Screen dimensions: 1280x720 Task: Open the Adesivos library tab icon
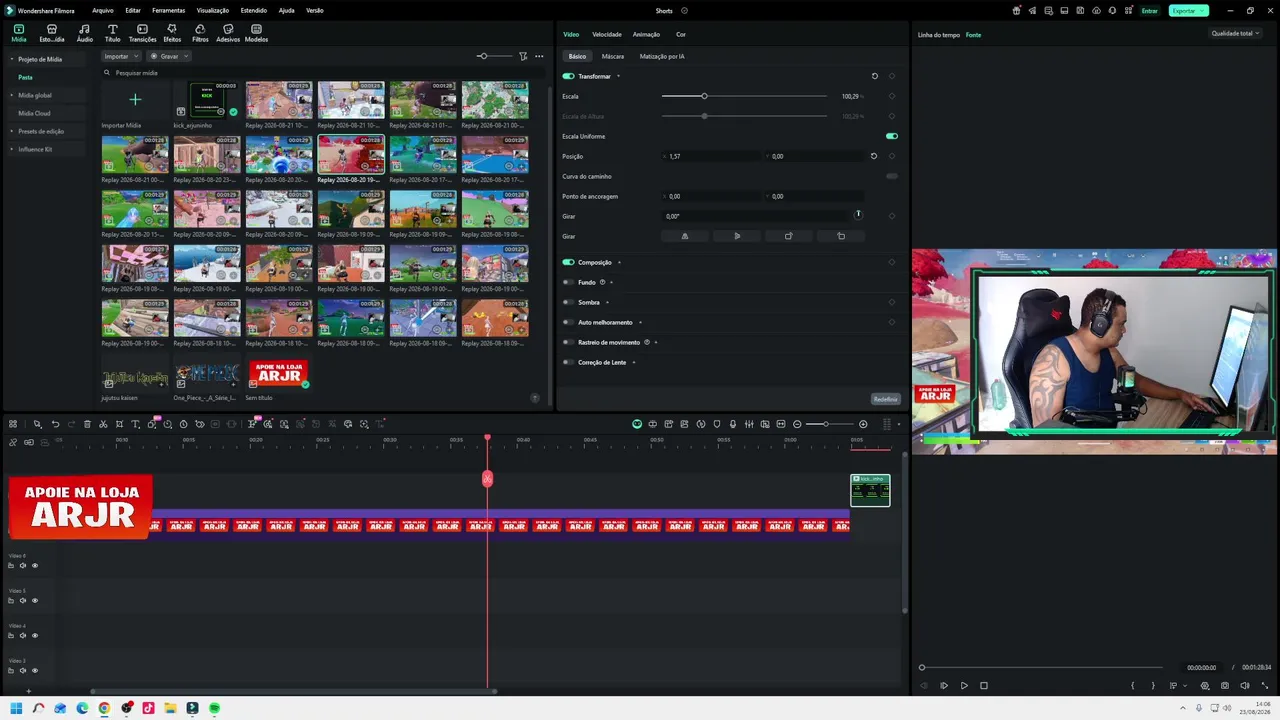pos(228,30)
